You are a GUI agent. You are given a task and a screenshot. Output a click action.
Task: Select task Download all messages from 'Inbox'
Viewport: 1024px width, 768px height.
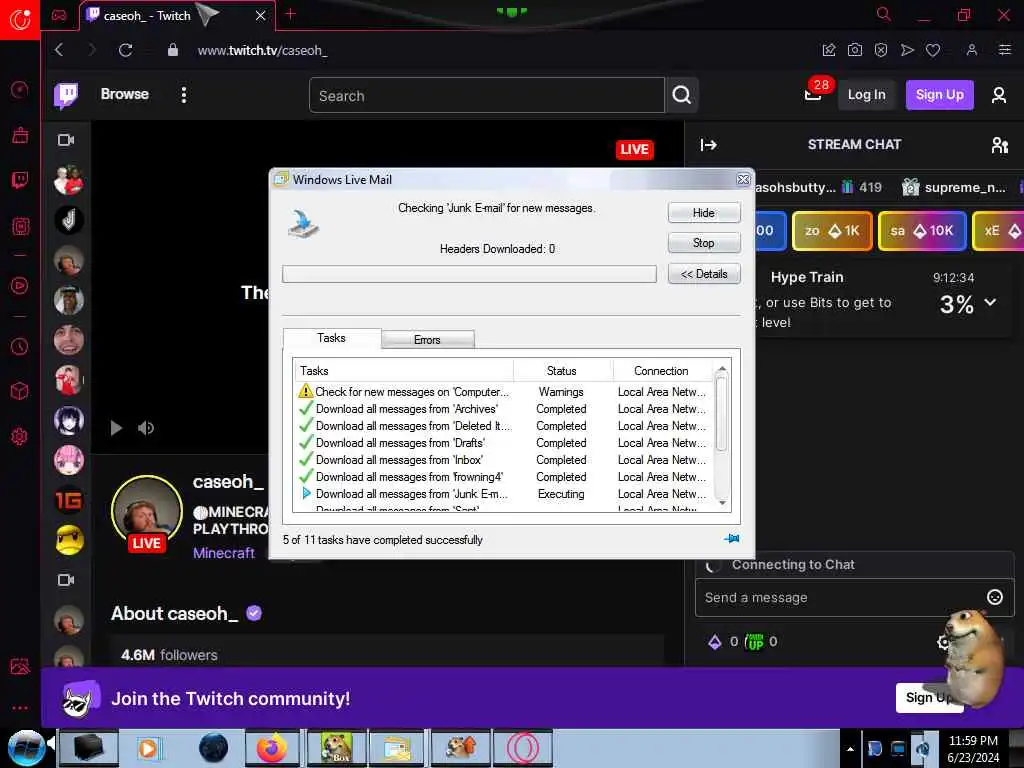point(503,460)
